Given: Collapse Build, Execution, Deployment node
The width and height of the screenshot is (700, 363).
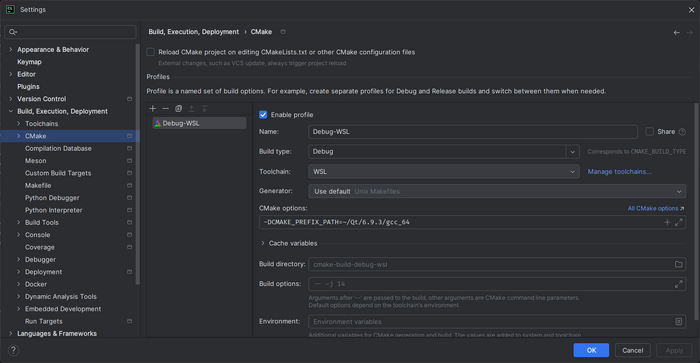Looking at the screenshot, I should coord(11,111).
